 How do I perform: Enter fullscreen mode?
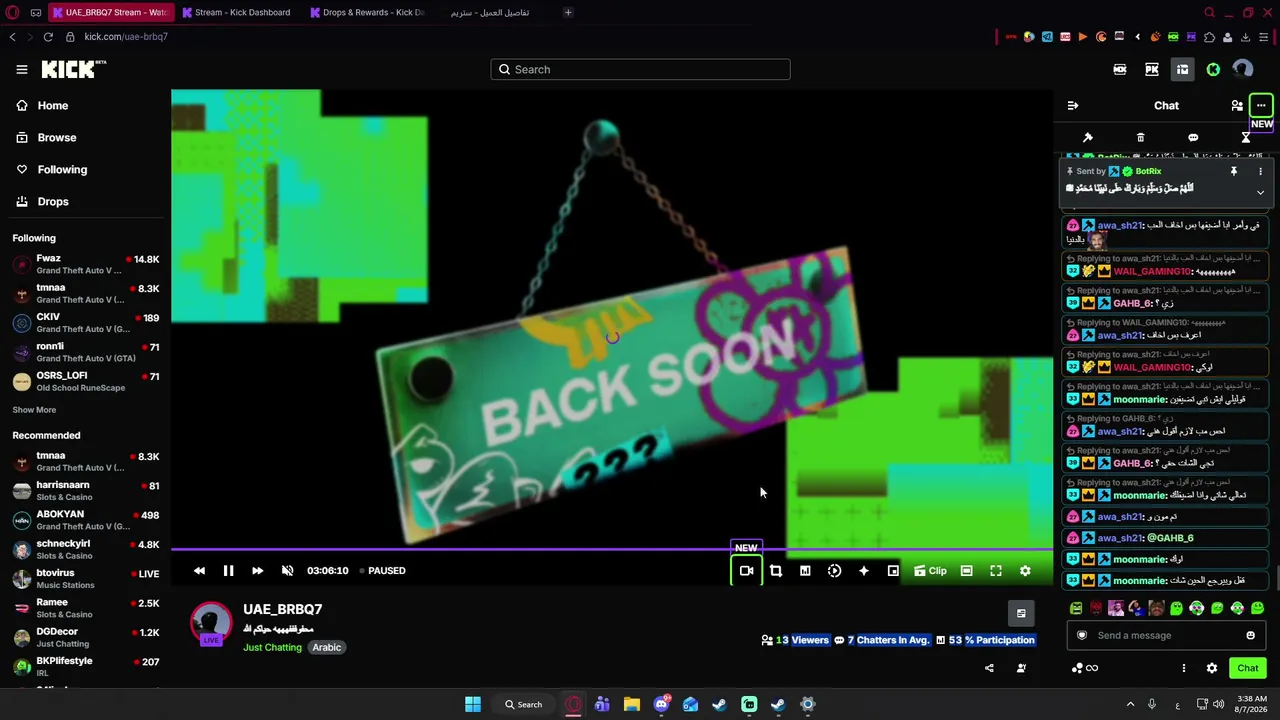tap(996, 570)
